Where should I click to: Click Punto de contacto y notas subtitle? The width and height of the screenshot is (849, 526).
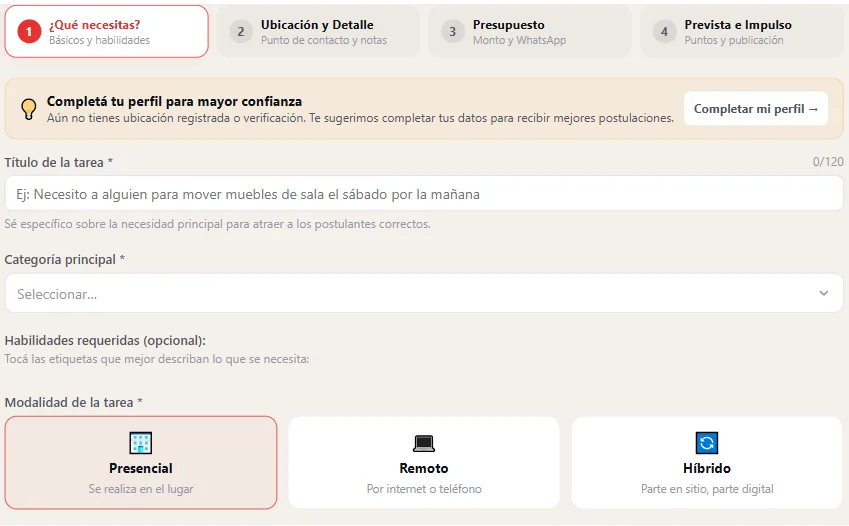(324, 40)
